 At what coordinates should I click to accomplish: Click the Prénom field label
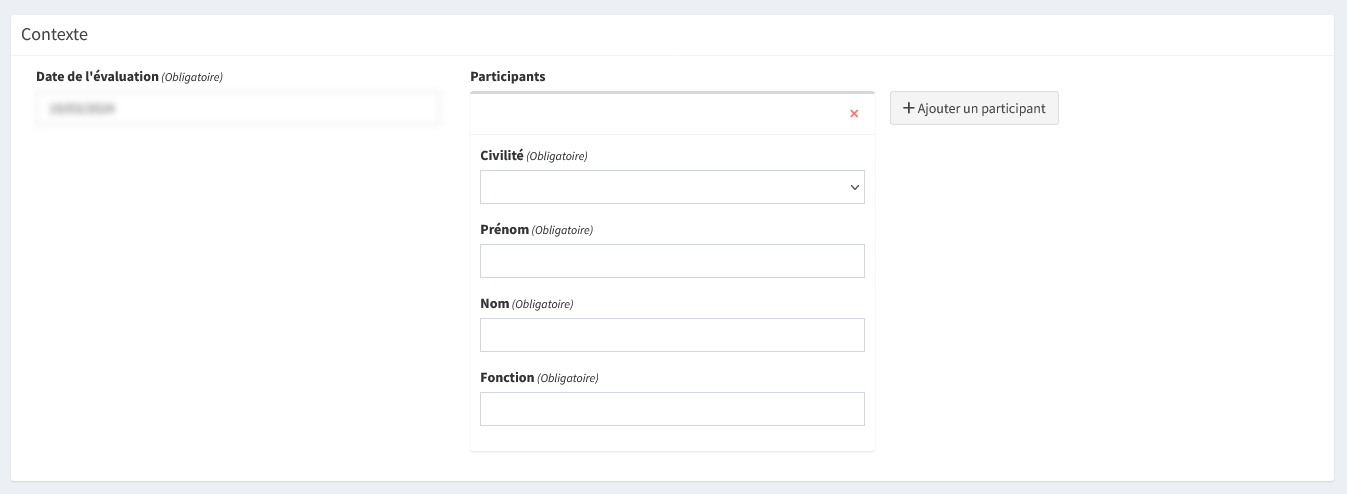tap(504, 230)
